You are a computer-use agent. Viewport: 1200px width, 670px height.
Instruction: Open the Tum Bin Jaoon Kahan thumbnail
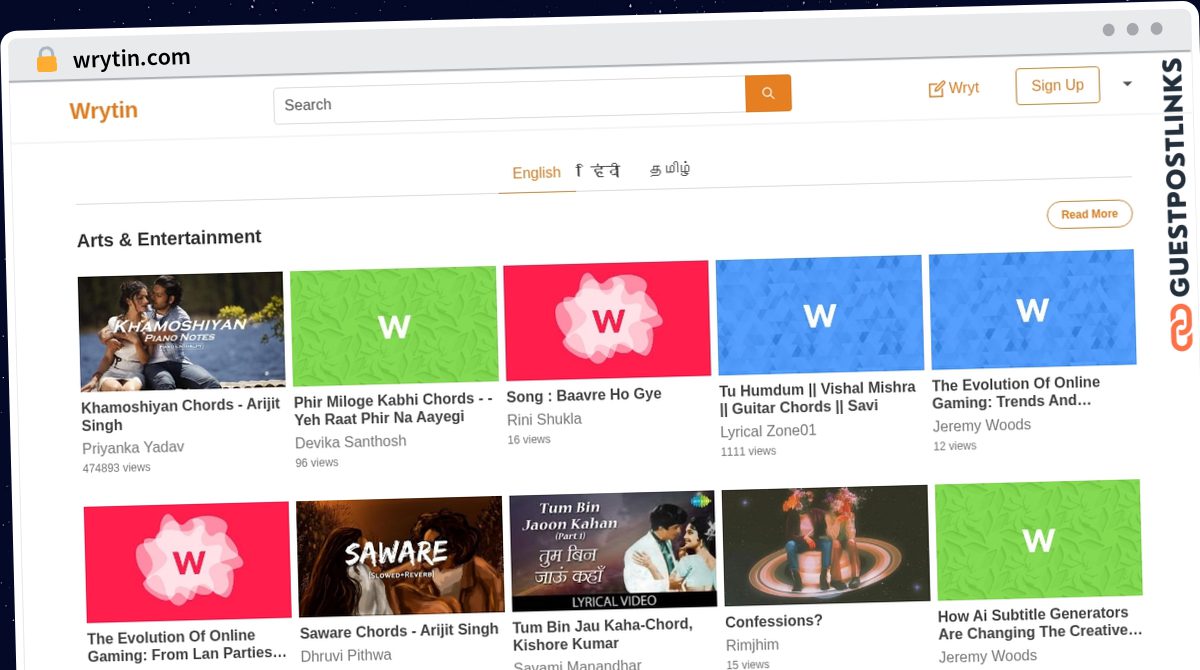[613, 550]
